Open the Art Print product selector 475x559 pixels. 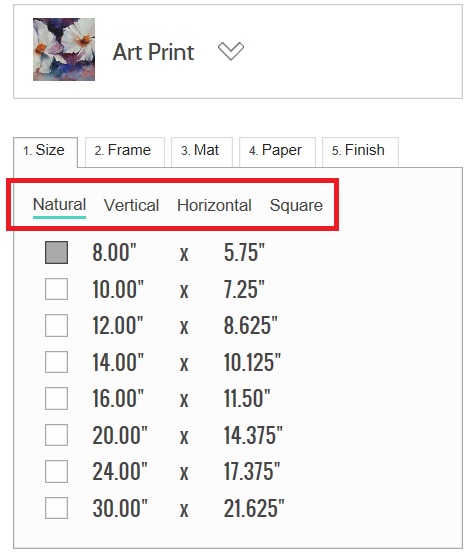pos(238,52)
